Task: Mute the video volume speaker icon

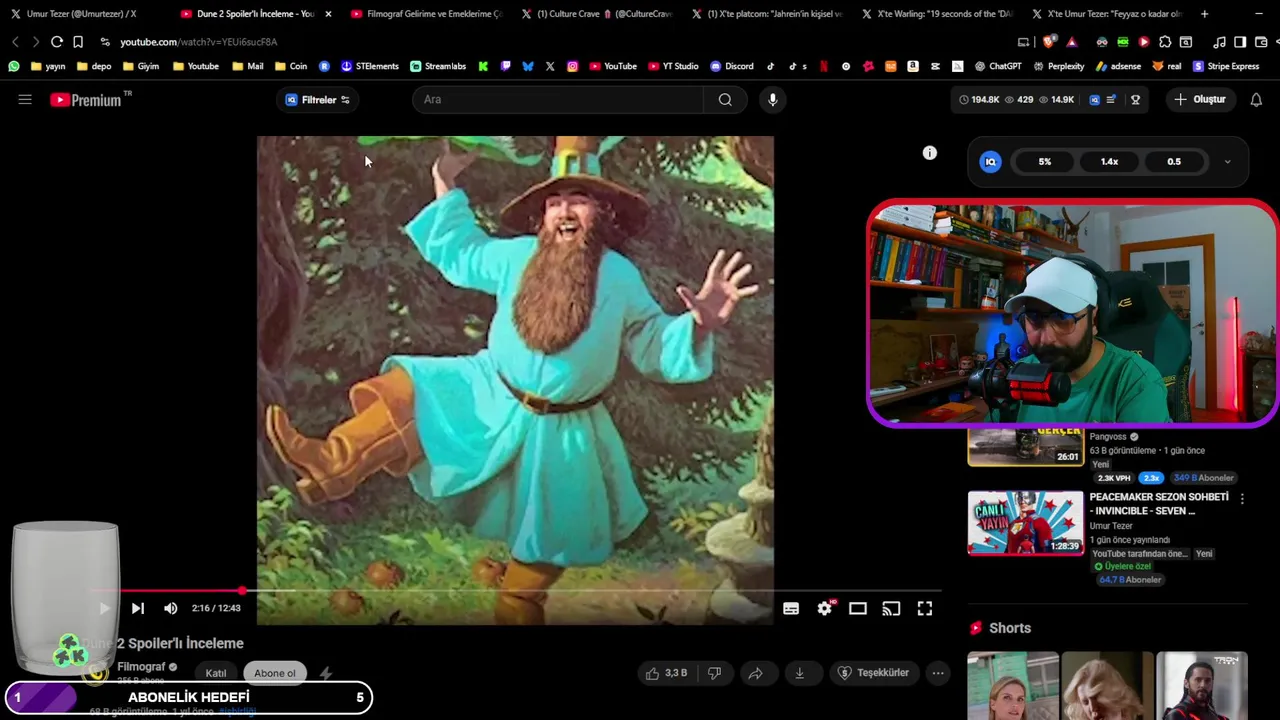Action: click(x=171, y=608)
